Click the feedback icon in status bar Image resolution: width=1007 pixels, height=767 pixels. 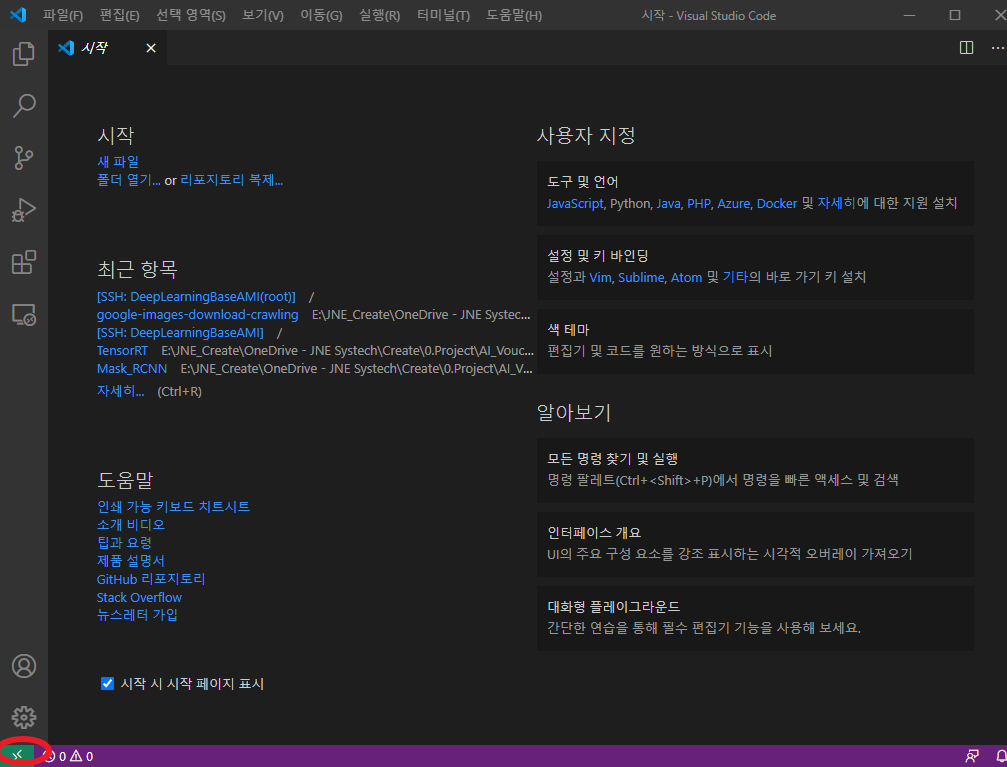(x=972, y=756)
